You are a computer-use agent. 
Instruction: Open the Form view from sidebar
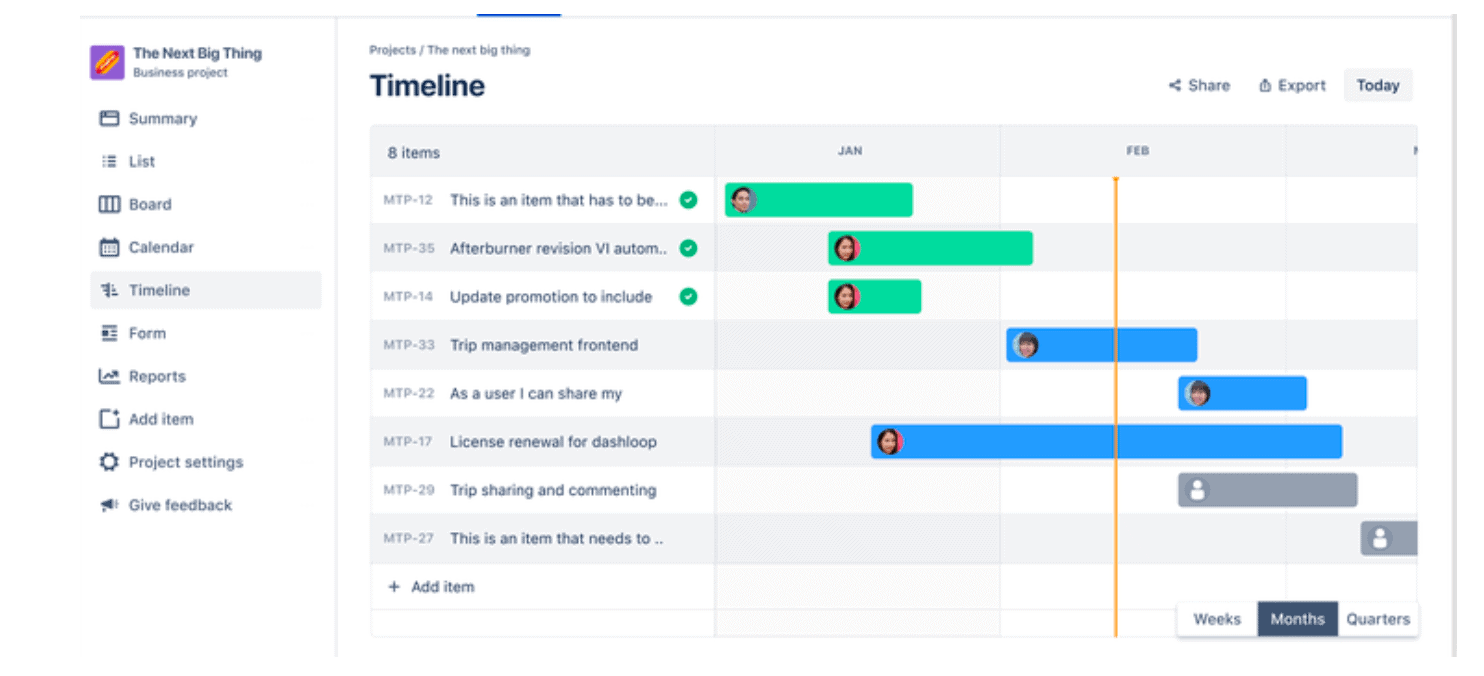(110, 333)
